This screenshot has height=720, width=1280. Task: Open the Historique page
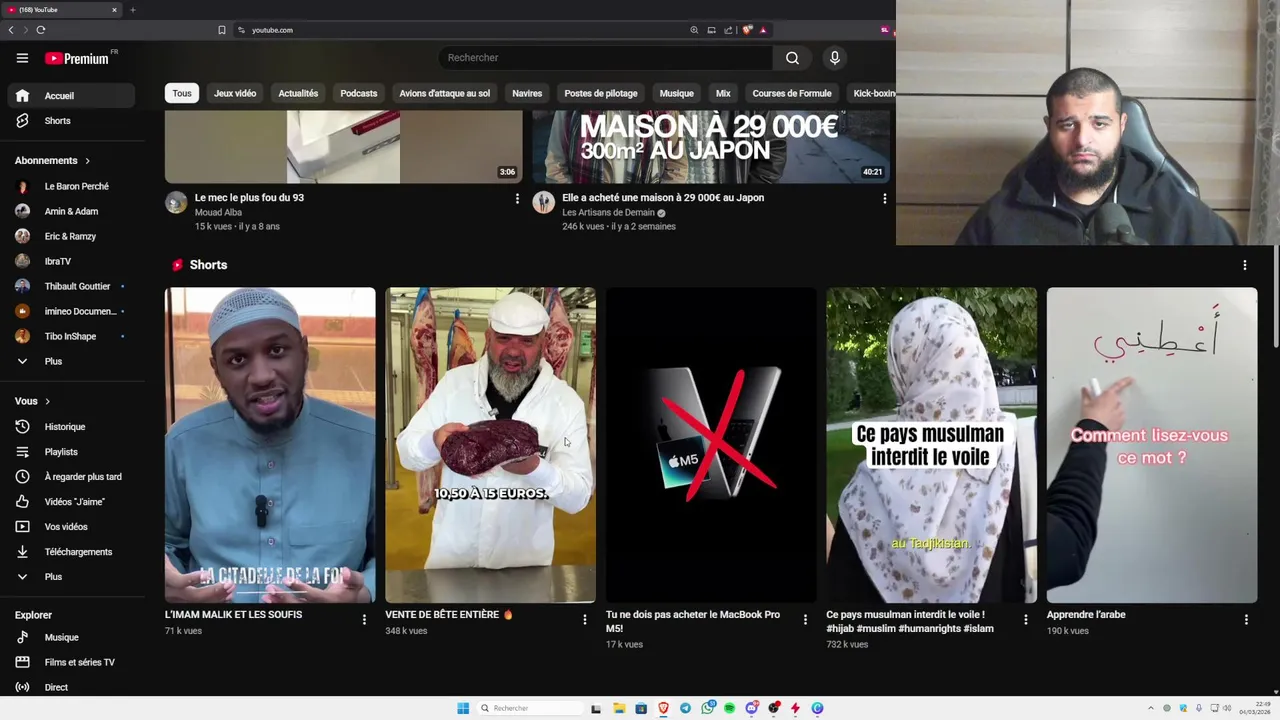point(70,427)
